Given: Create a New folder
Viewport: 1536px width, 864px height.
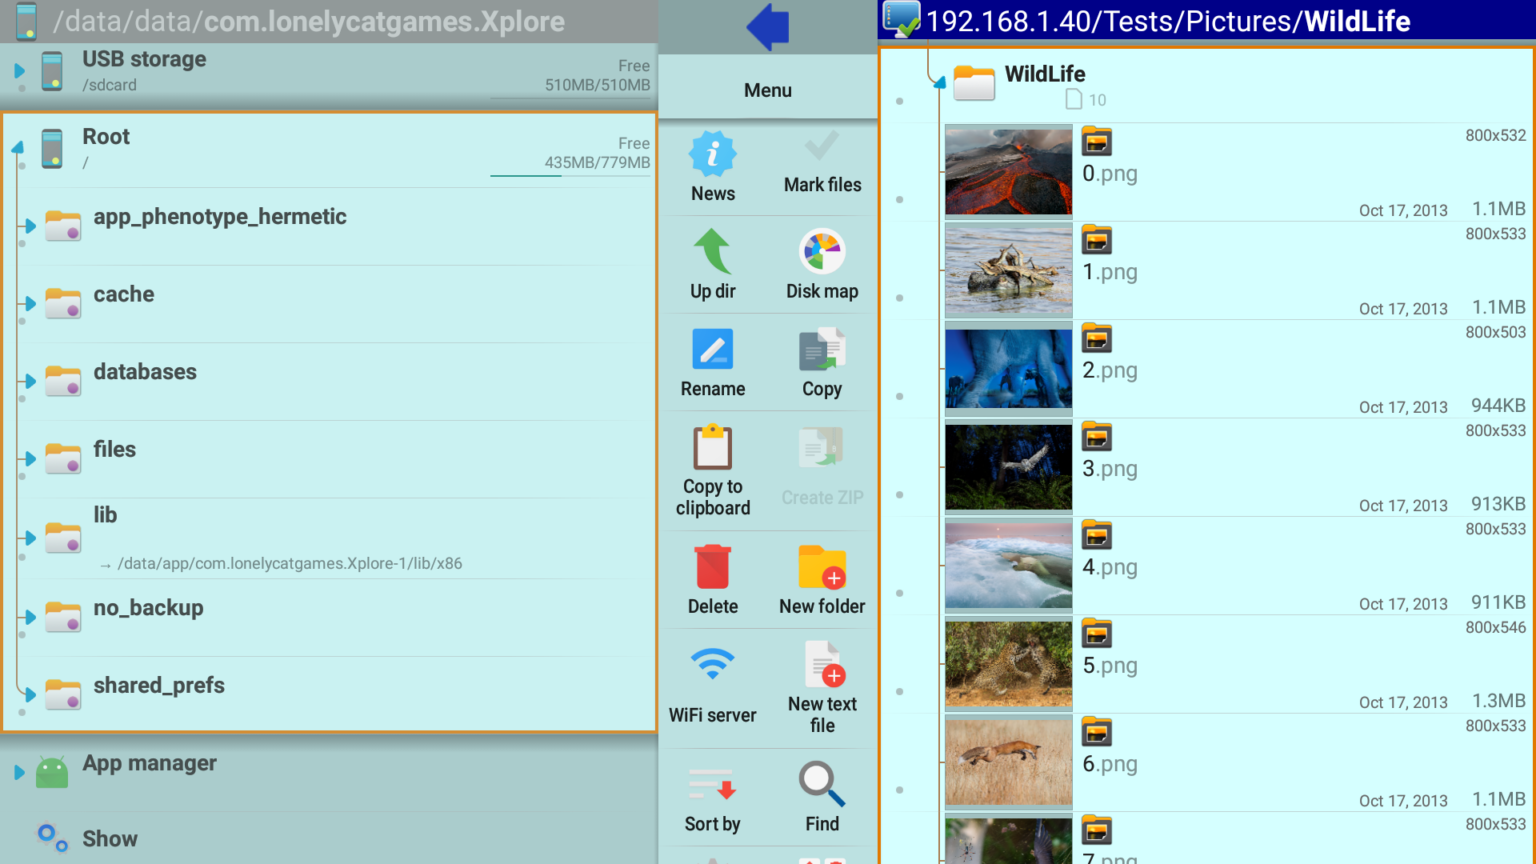Looking at the screenshot, I should 821,568.
